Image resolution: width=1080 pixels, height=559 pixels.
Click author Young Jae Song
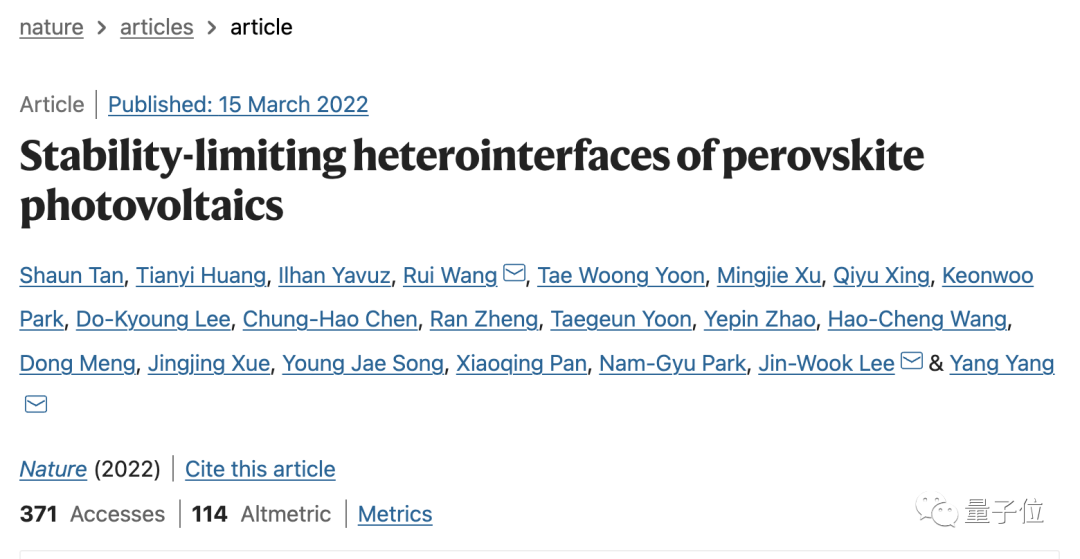pos(363,363)
